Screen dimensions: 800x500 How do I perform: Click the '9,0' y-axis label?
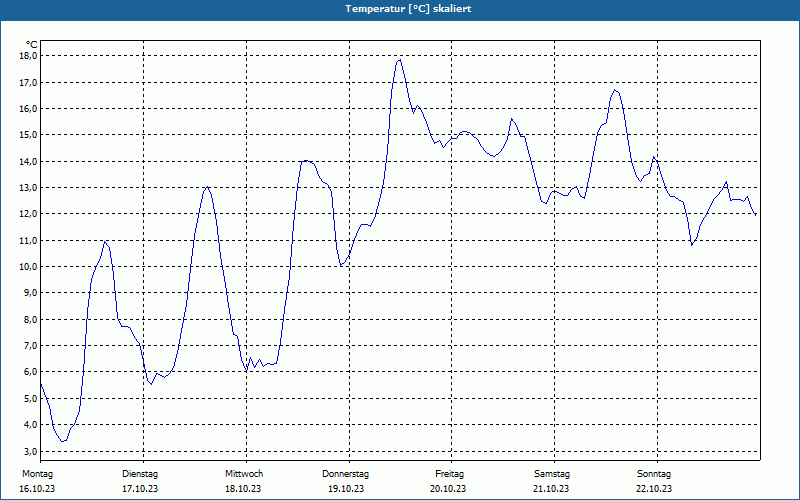coord(30,293)
